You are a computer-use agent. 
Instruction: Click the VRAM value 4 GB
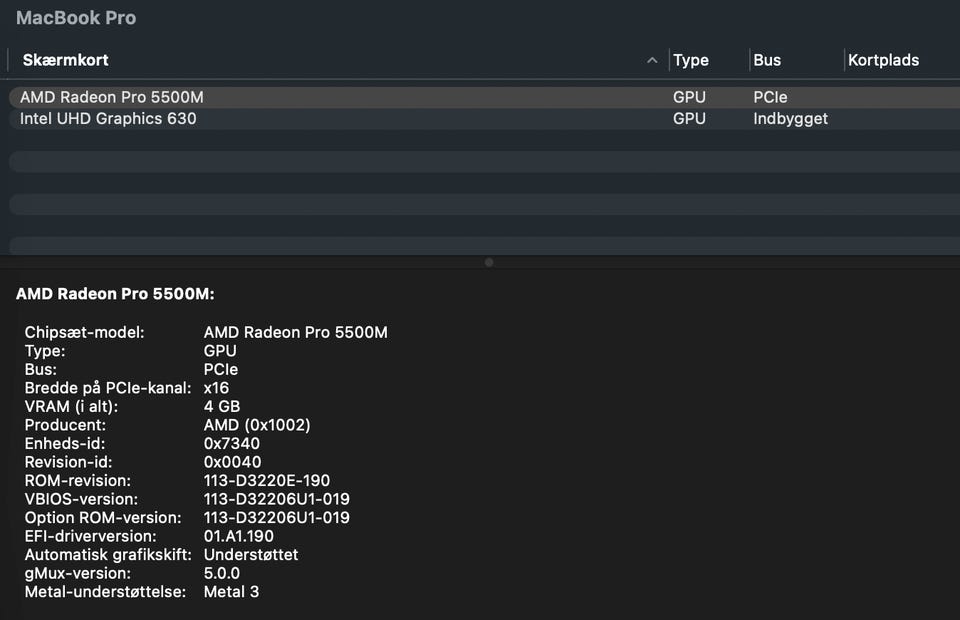[x=222, y=406]
